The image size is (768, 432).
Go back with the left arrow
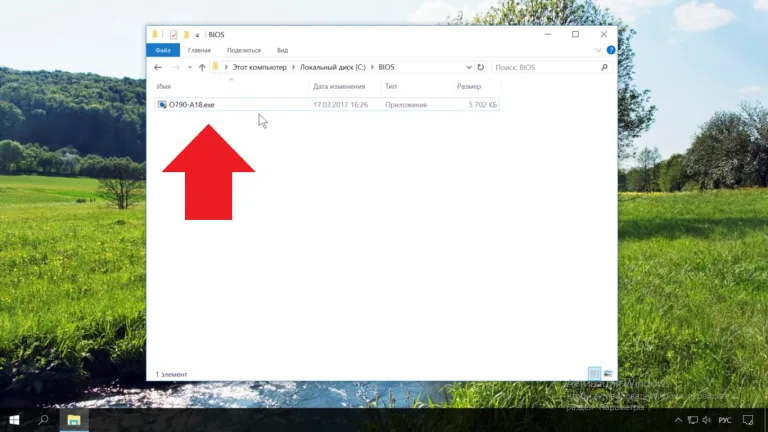[158, 67]
